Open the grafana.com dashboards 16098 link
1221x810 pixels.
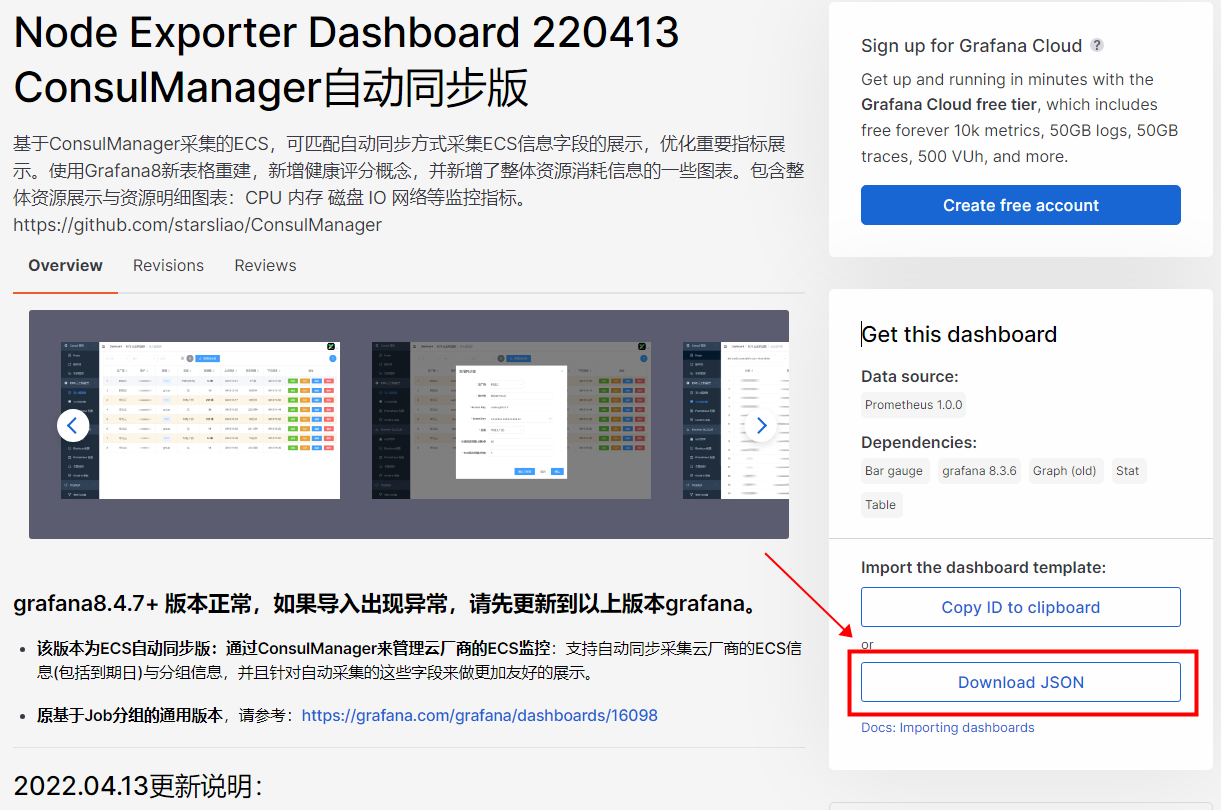click(x=480, y=715)
